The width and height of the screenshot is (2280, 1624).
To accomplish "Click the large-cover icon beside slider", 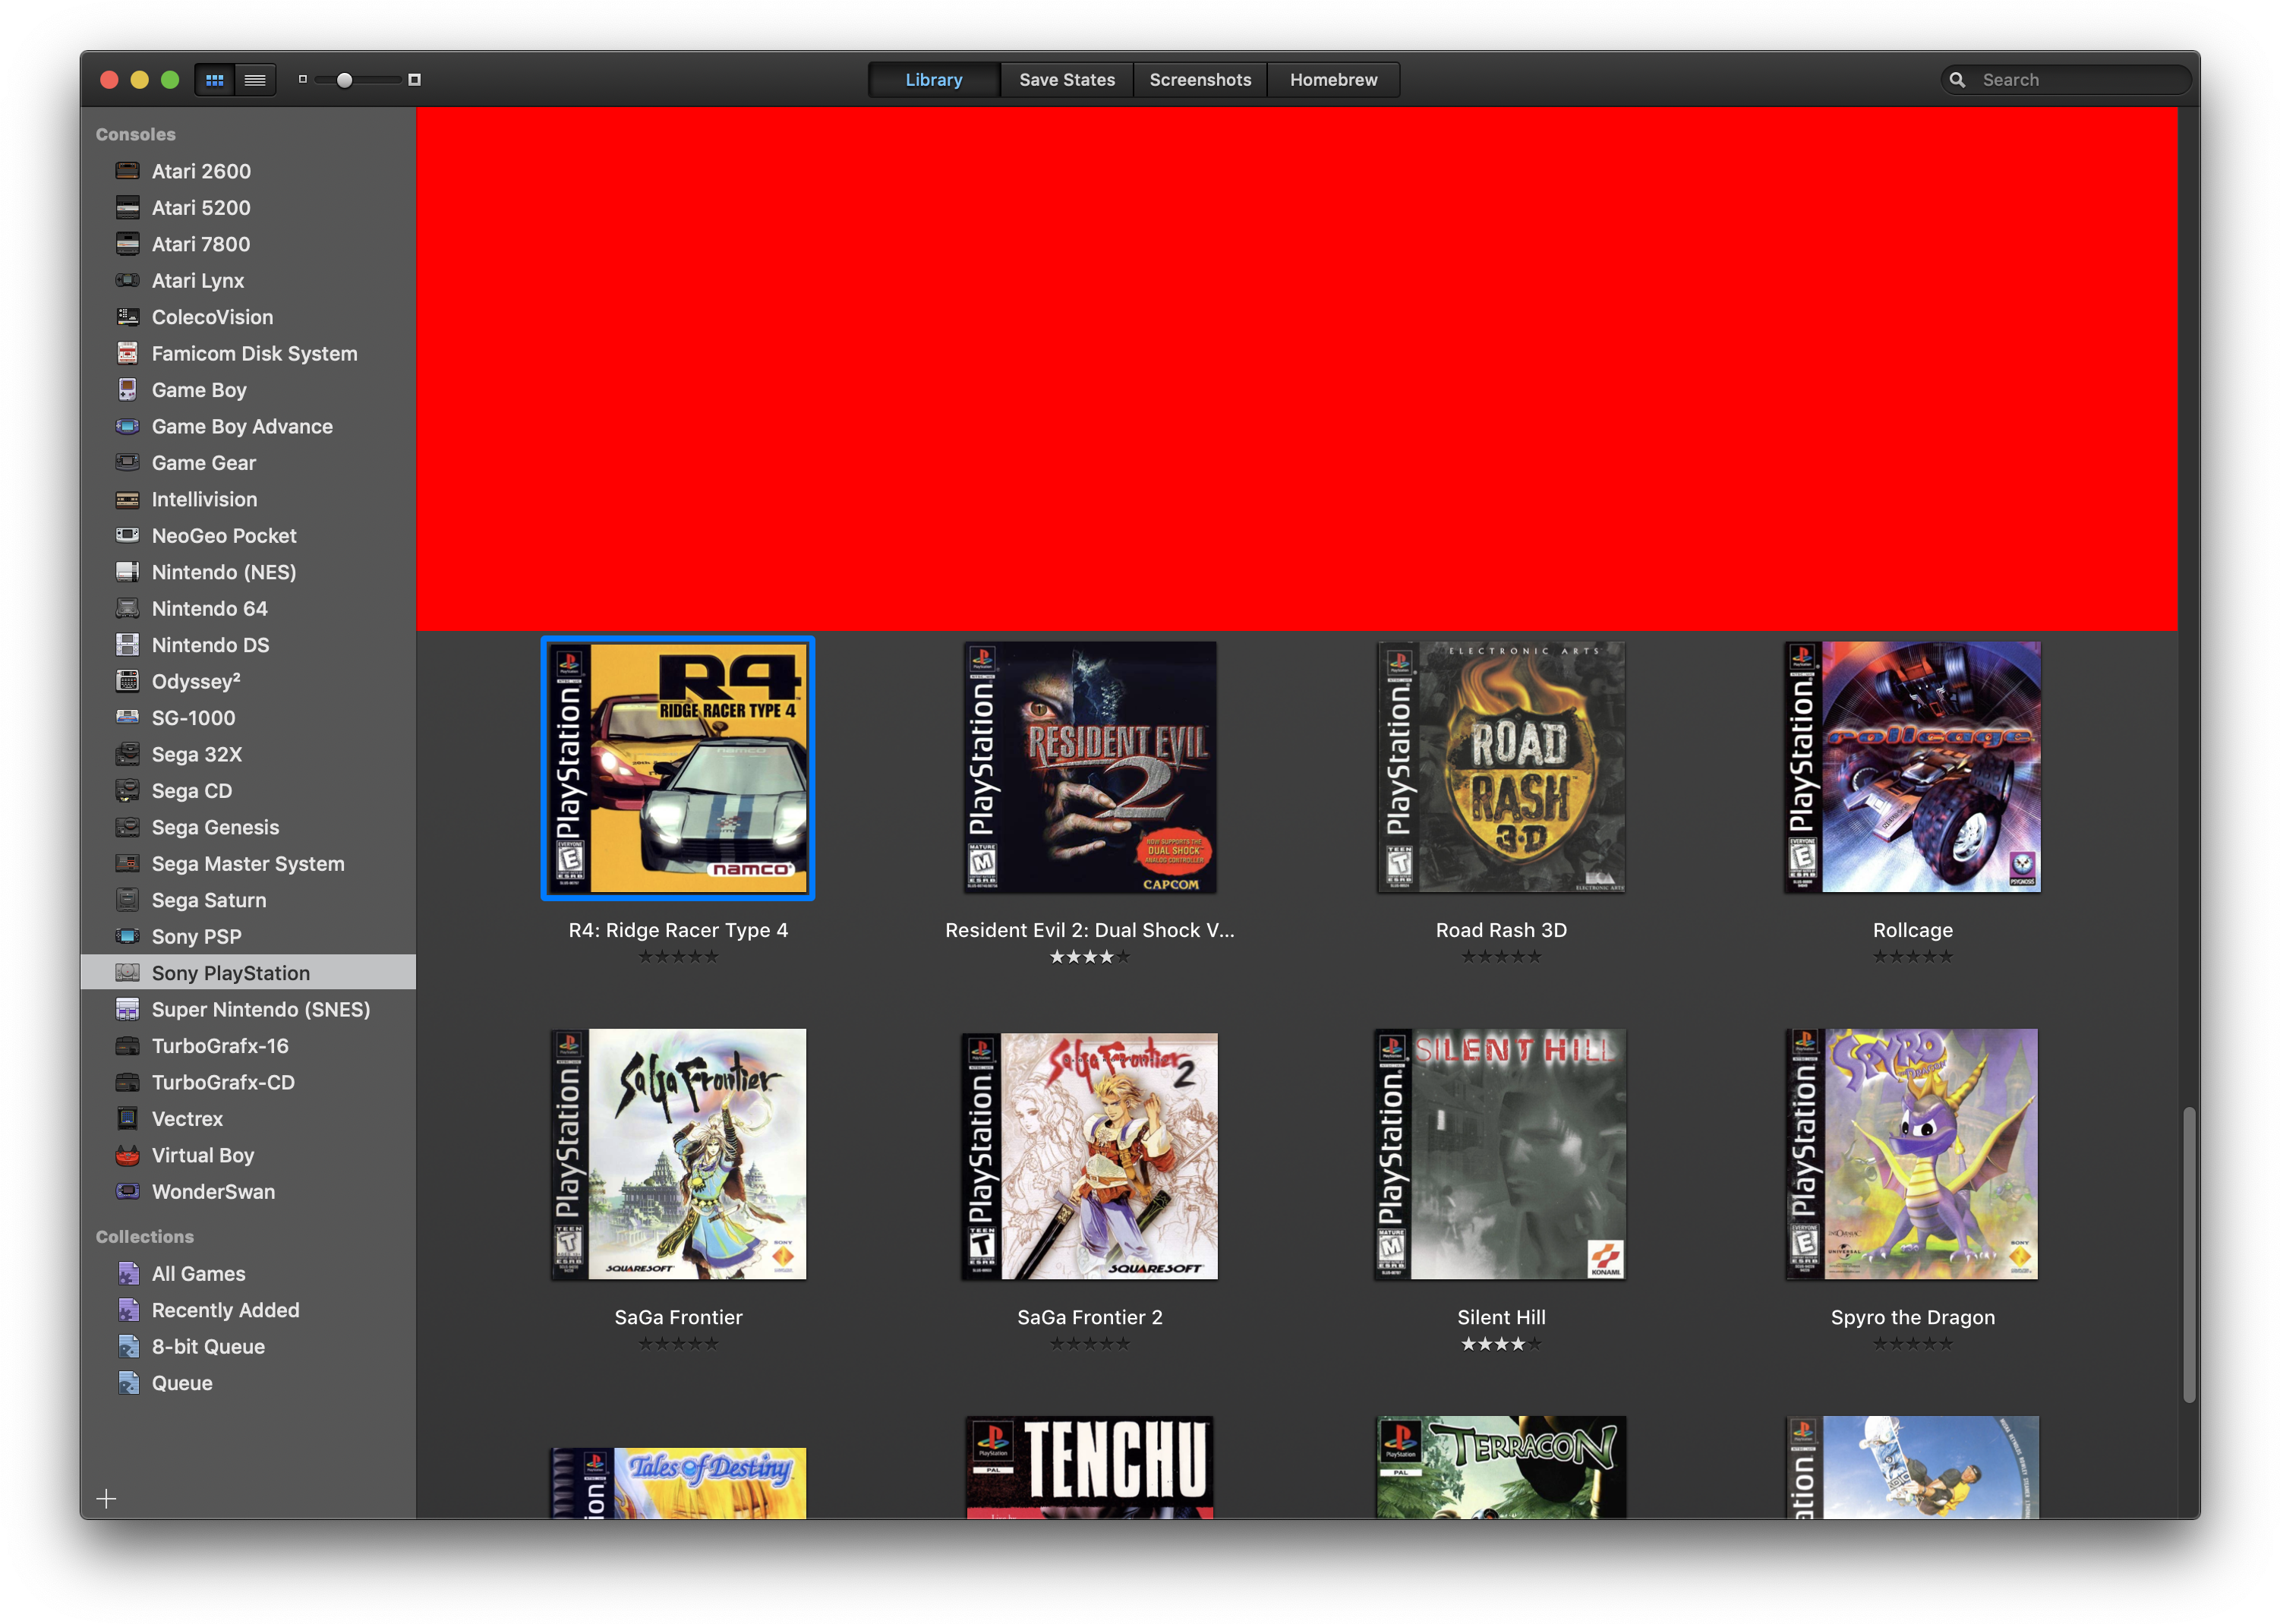I will pyautogui.click(x=414, y=80).
